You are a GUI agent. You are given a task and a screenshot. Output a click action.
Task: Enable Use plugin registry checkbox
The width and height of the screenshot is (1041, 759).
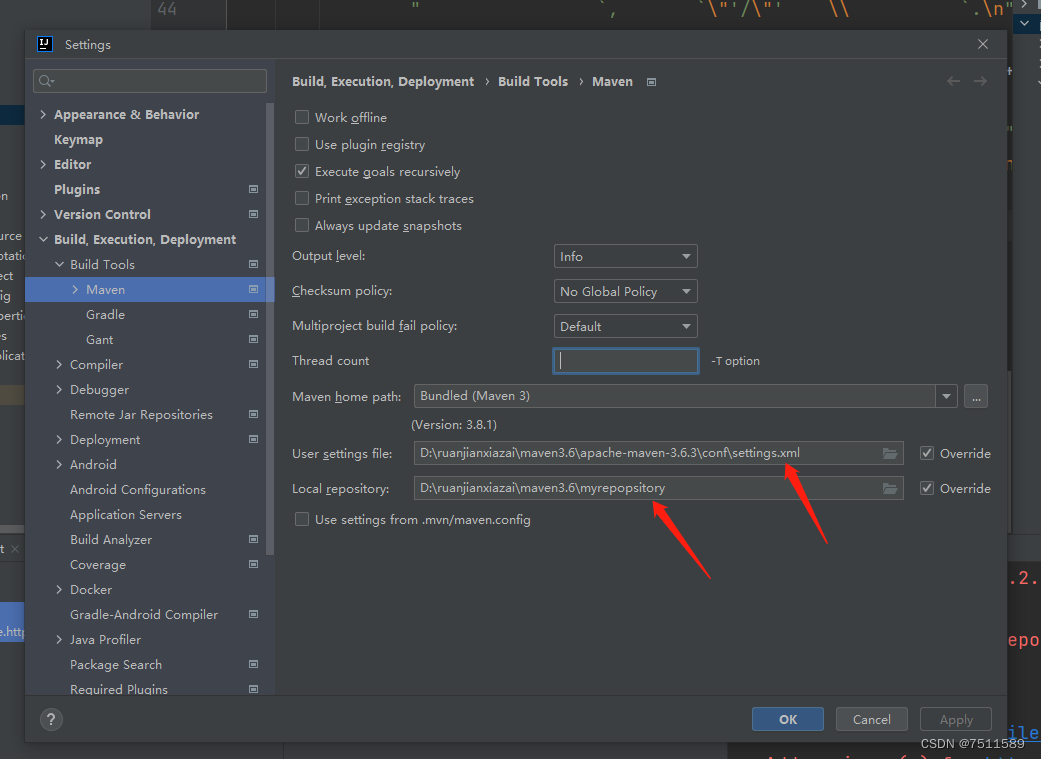pos(302,144)
